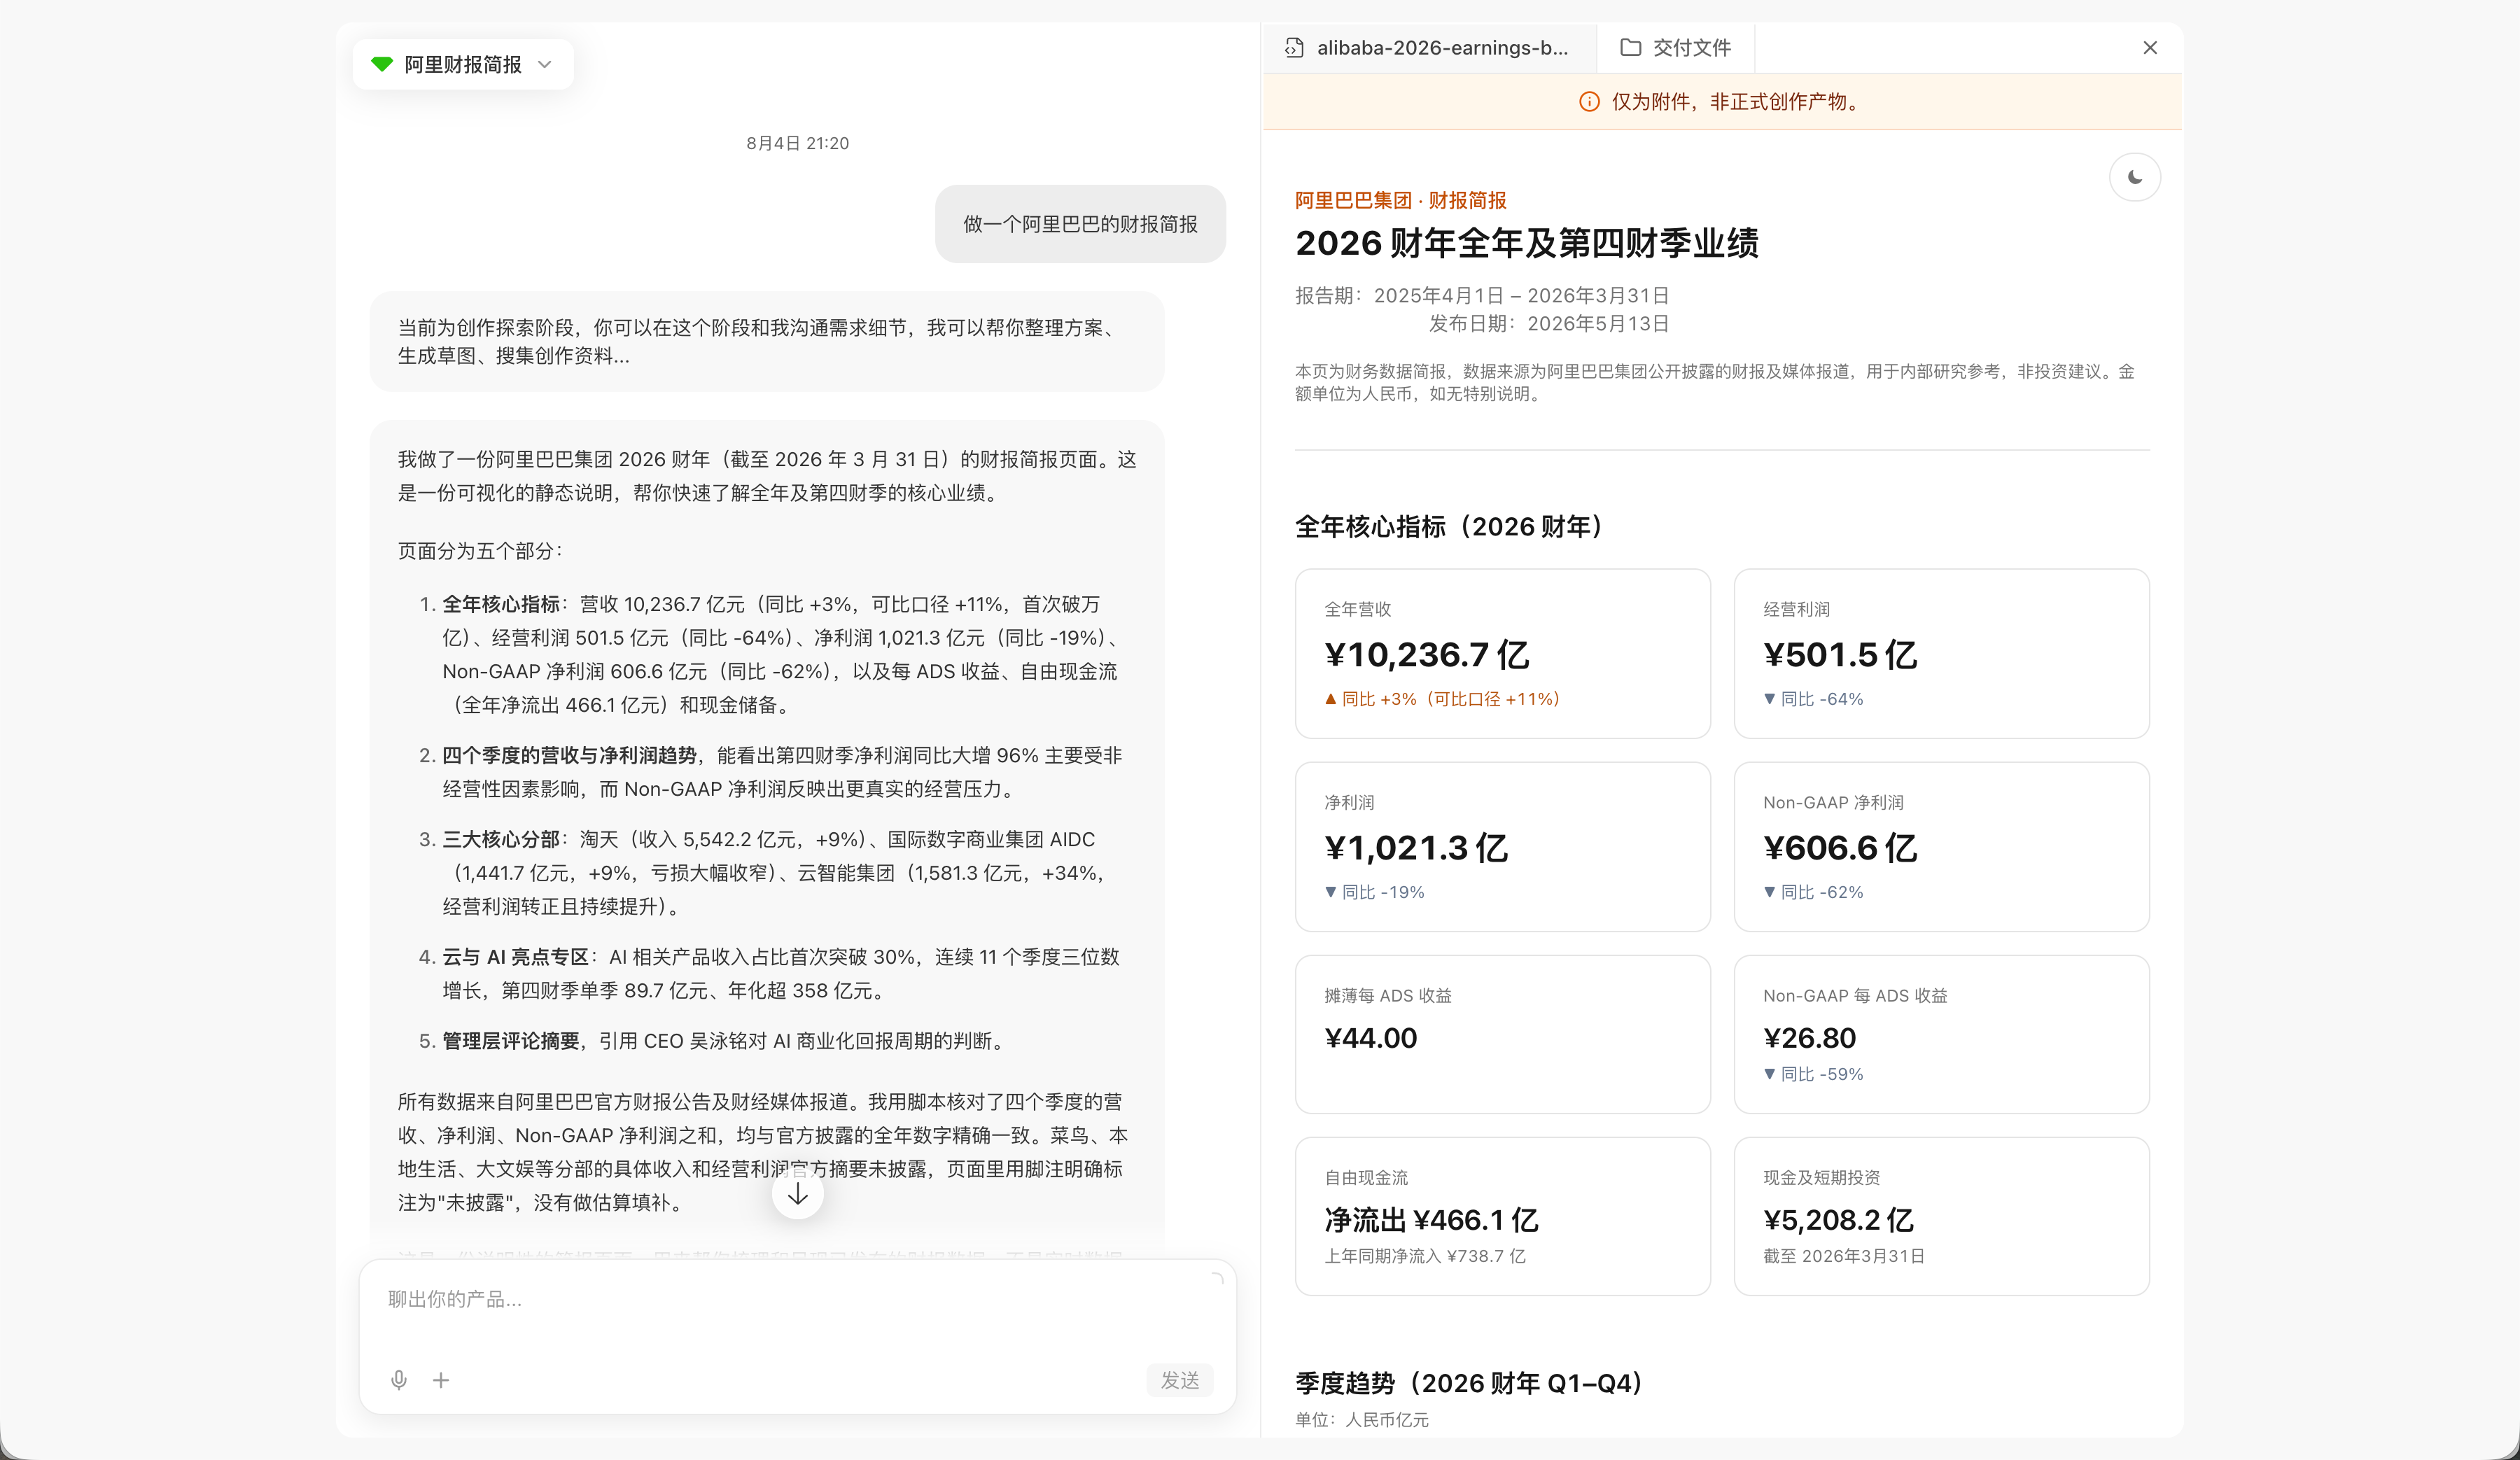
Task: Click the ¥5,208.2 亿 cash value
Action: tap(1838, 1220)
